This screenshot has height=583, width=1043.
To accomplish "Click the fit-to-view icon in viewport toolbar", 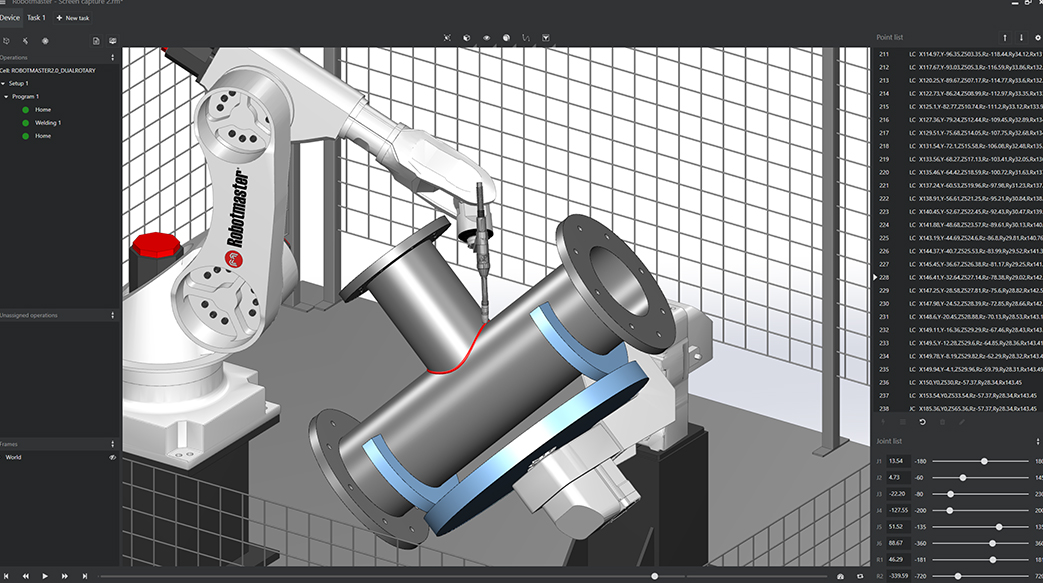I will (447, 38).
